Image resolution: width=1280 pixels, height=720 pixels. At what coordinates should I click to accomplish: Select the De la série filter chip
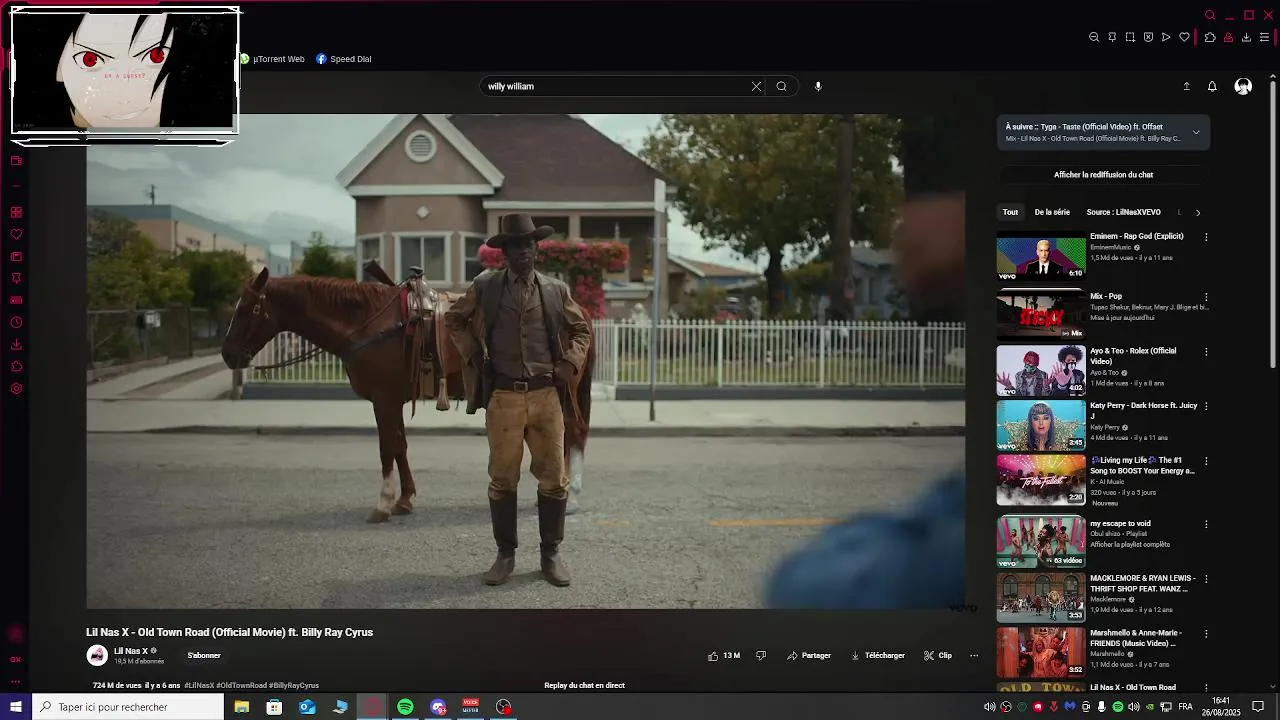1052,212
